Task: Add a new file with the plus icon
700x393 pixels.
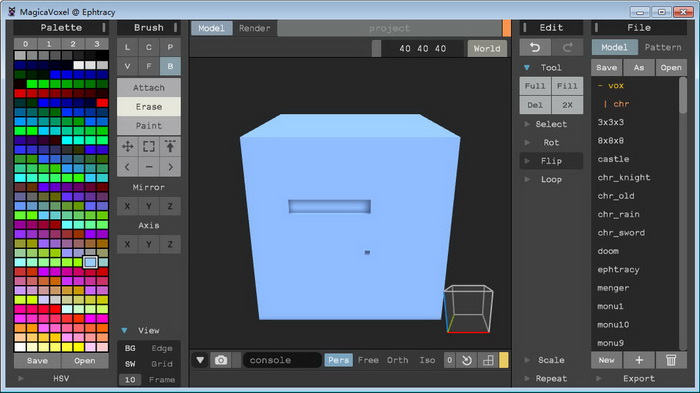Action: (x=639, y=360)
